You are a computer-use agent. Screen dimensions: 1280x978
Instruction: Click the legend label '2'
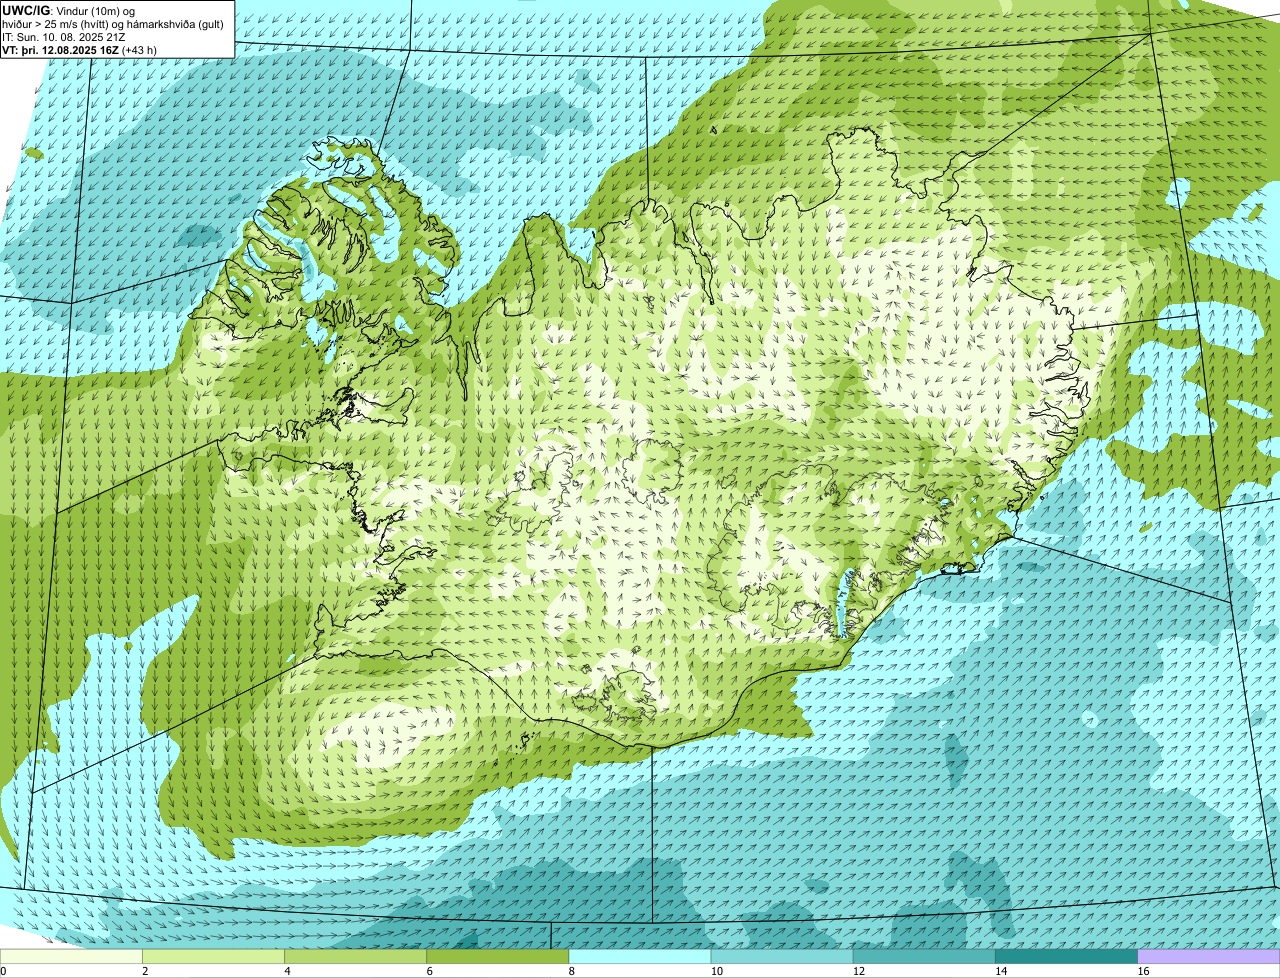(x=145, y=971)
